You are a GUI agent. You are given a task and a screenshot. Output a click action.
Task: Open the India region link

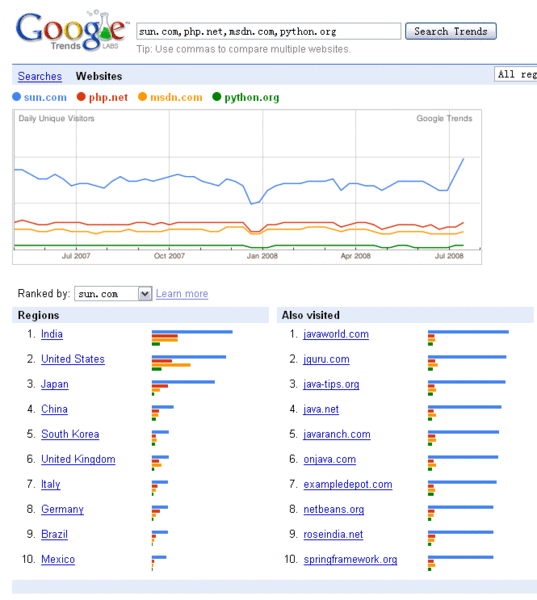[x=52, y=334]
